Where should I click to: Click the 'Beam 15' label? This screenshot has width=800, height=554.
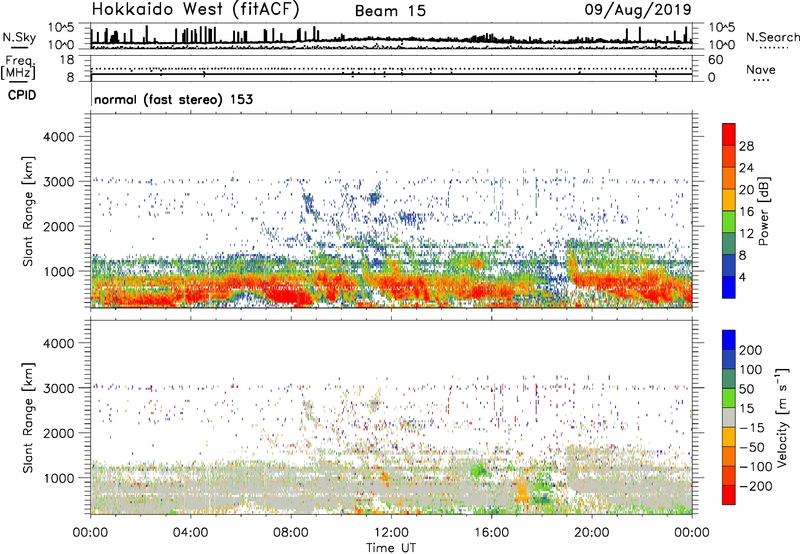coord(390,11)
